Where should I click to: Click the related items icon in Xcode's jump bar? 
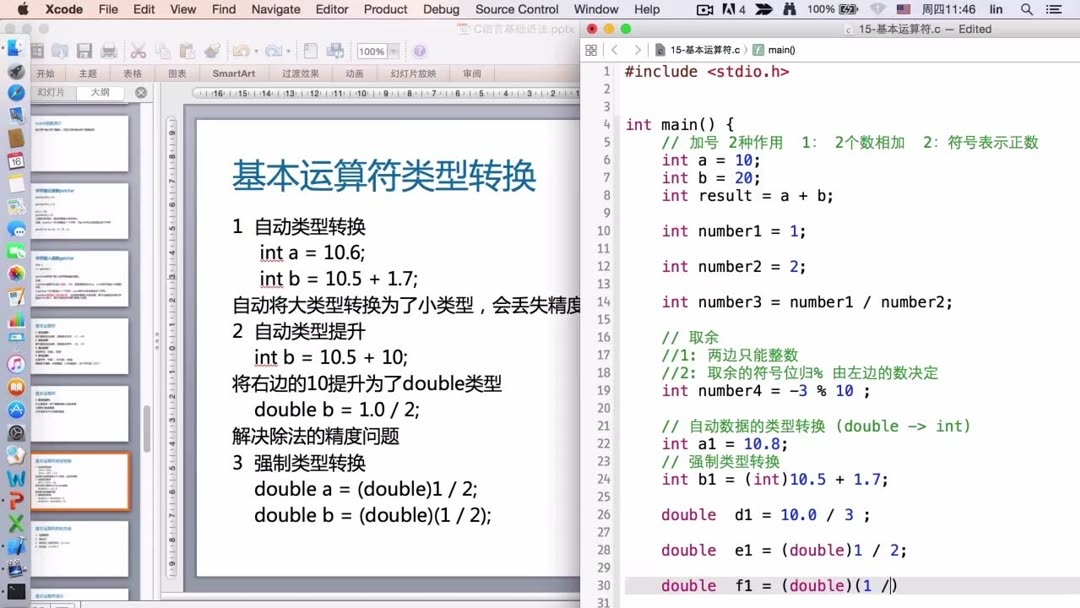tap(591, 48)
